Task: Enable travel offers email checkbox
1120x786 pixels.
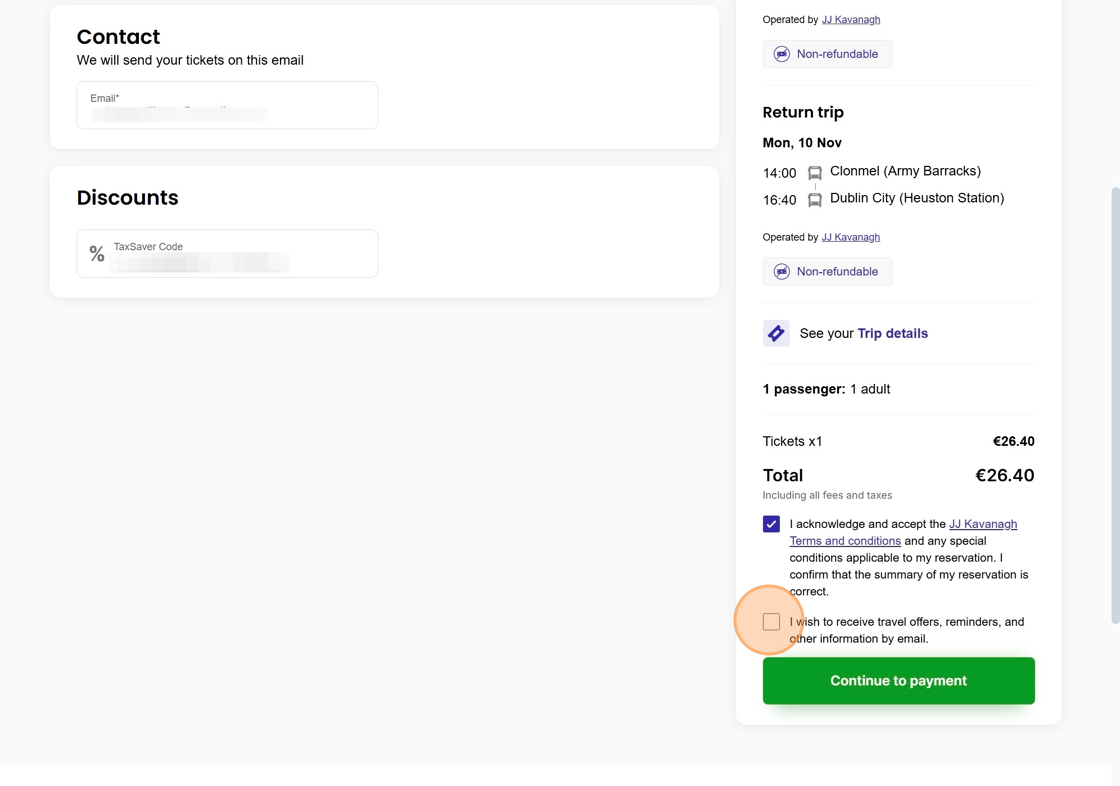Action: 771,622
